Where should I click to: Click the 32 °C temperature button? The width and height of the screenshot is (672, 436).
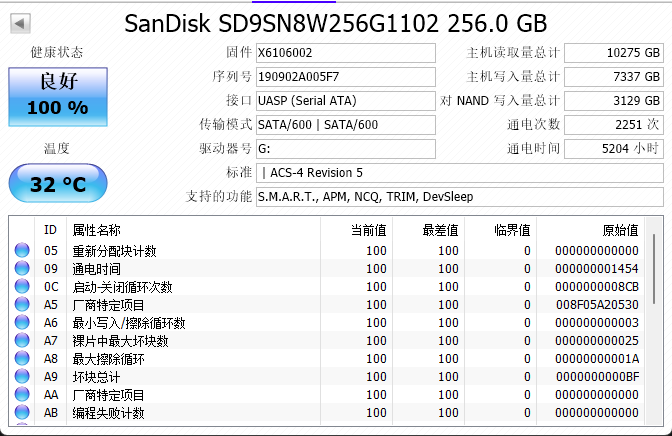pyautogui.click(x=57, y=184)
